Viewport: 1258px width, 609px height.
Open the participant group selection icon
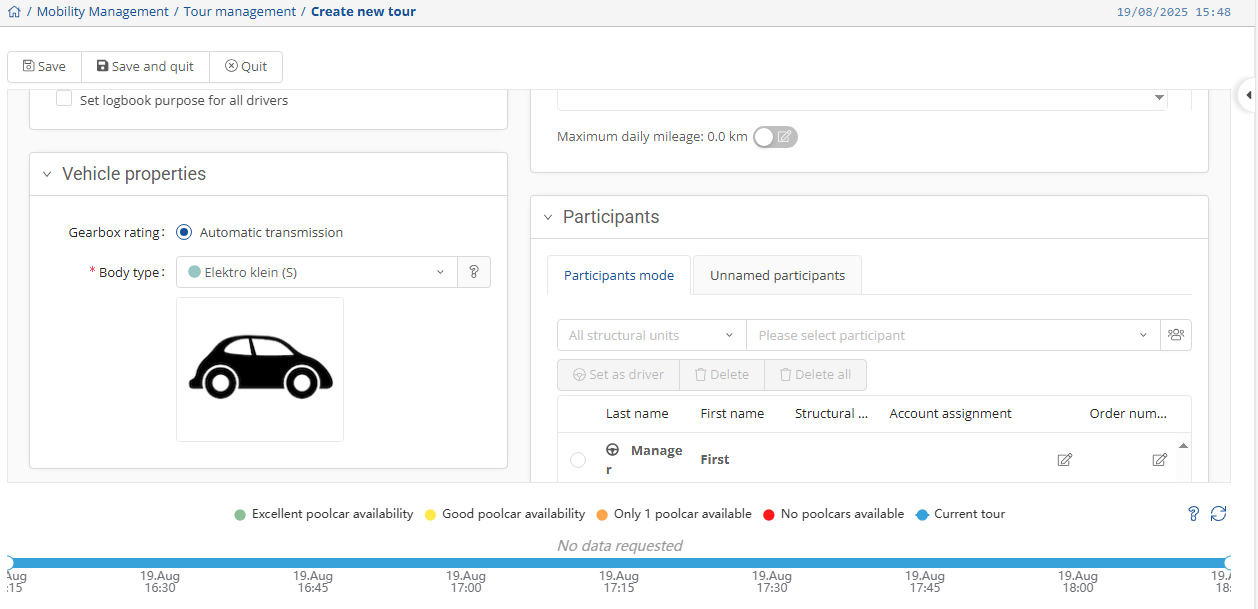point(1175,335)
